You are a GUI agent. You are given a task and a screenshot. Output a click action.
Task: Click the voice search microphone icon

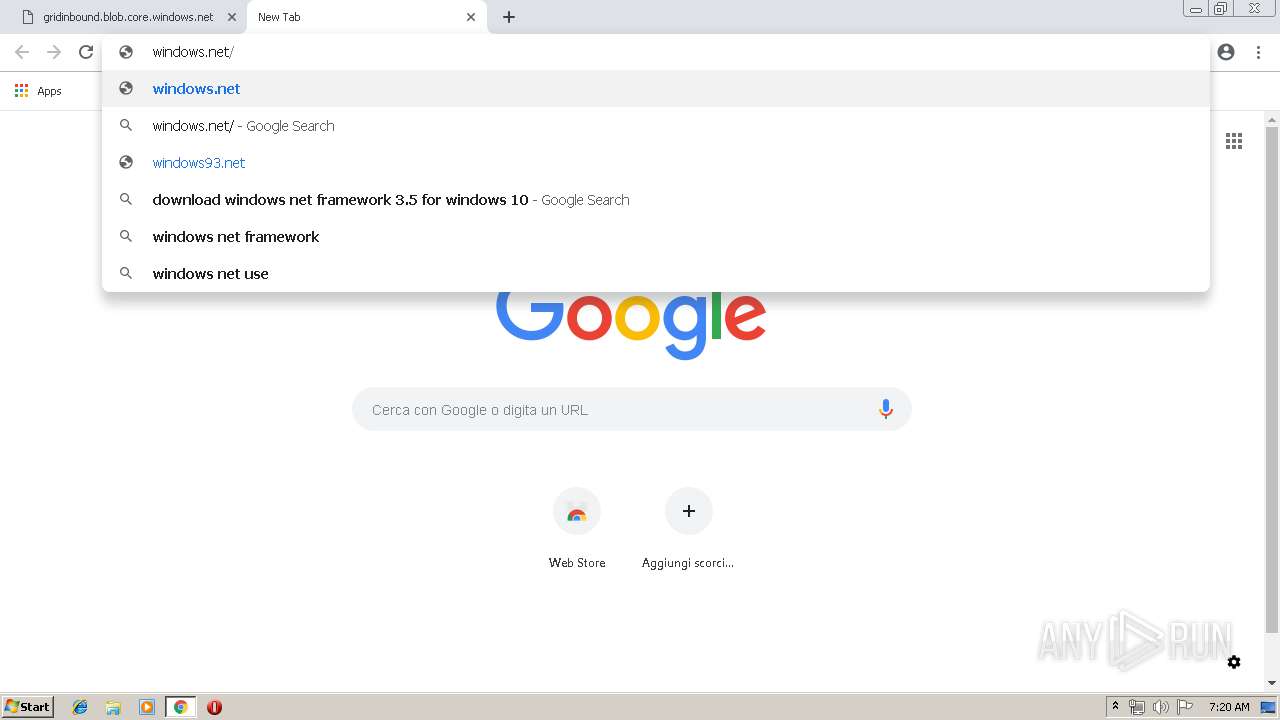point(885,409)
